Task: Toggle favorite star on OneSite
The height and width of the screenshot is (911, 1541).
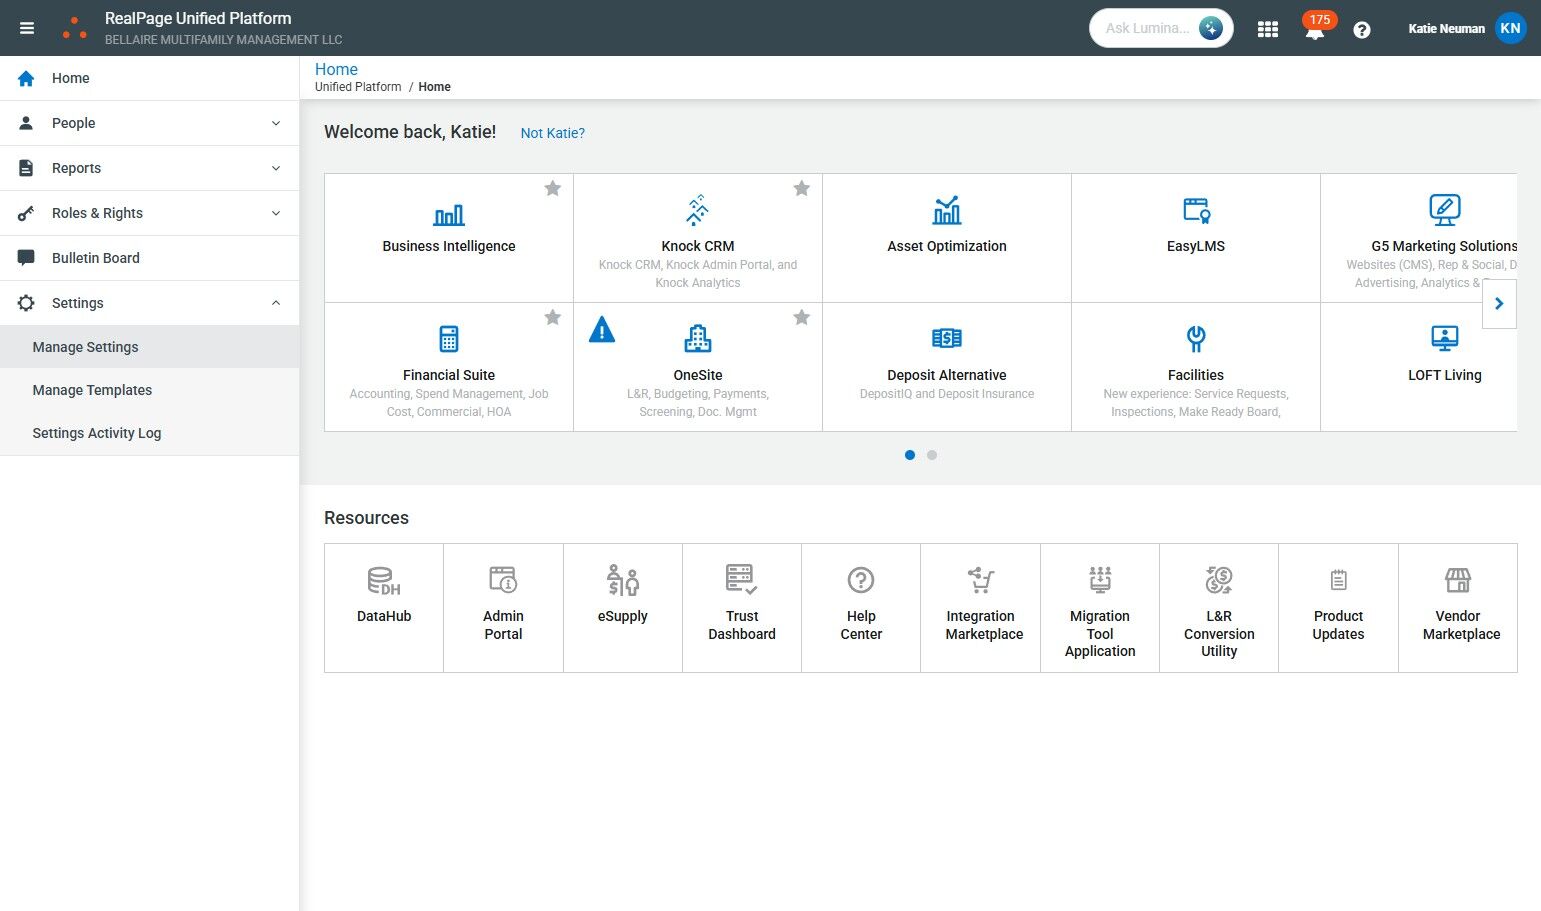Action: pyautogui.click(x=801, y=317)
